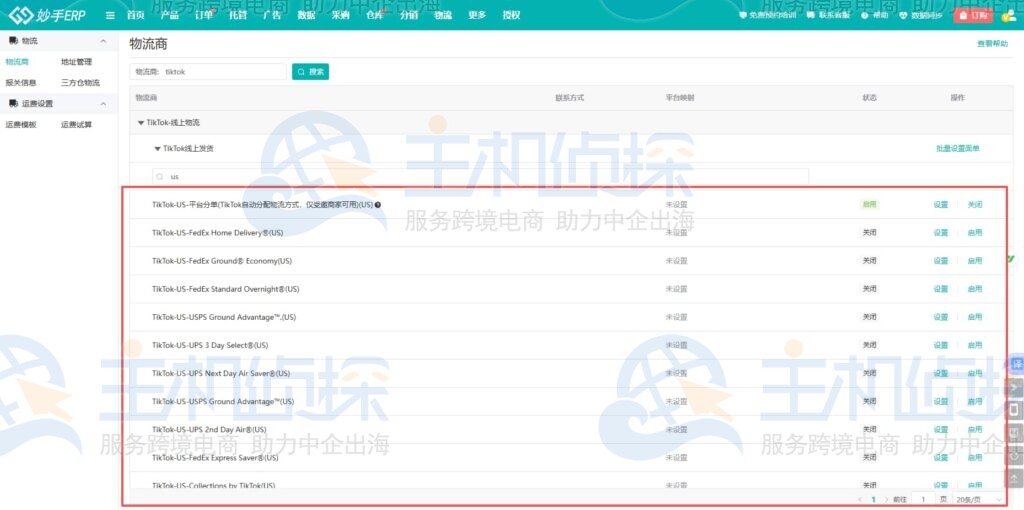Viewport: 1024px width, 510px height.
Task: Click the 前往 page number input
Action: point(923,500)
